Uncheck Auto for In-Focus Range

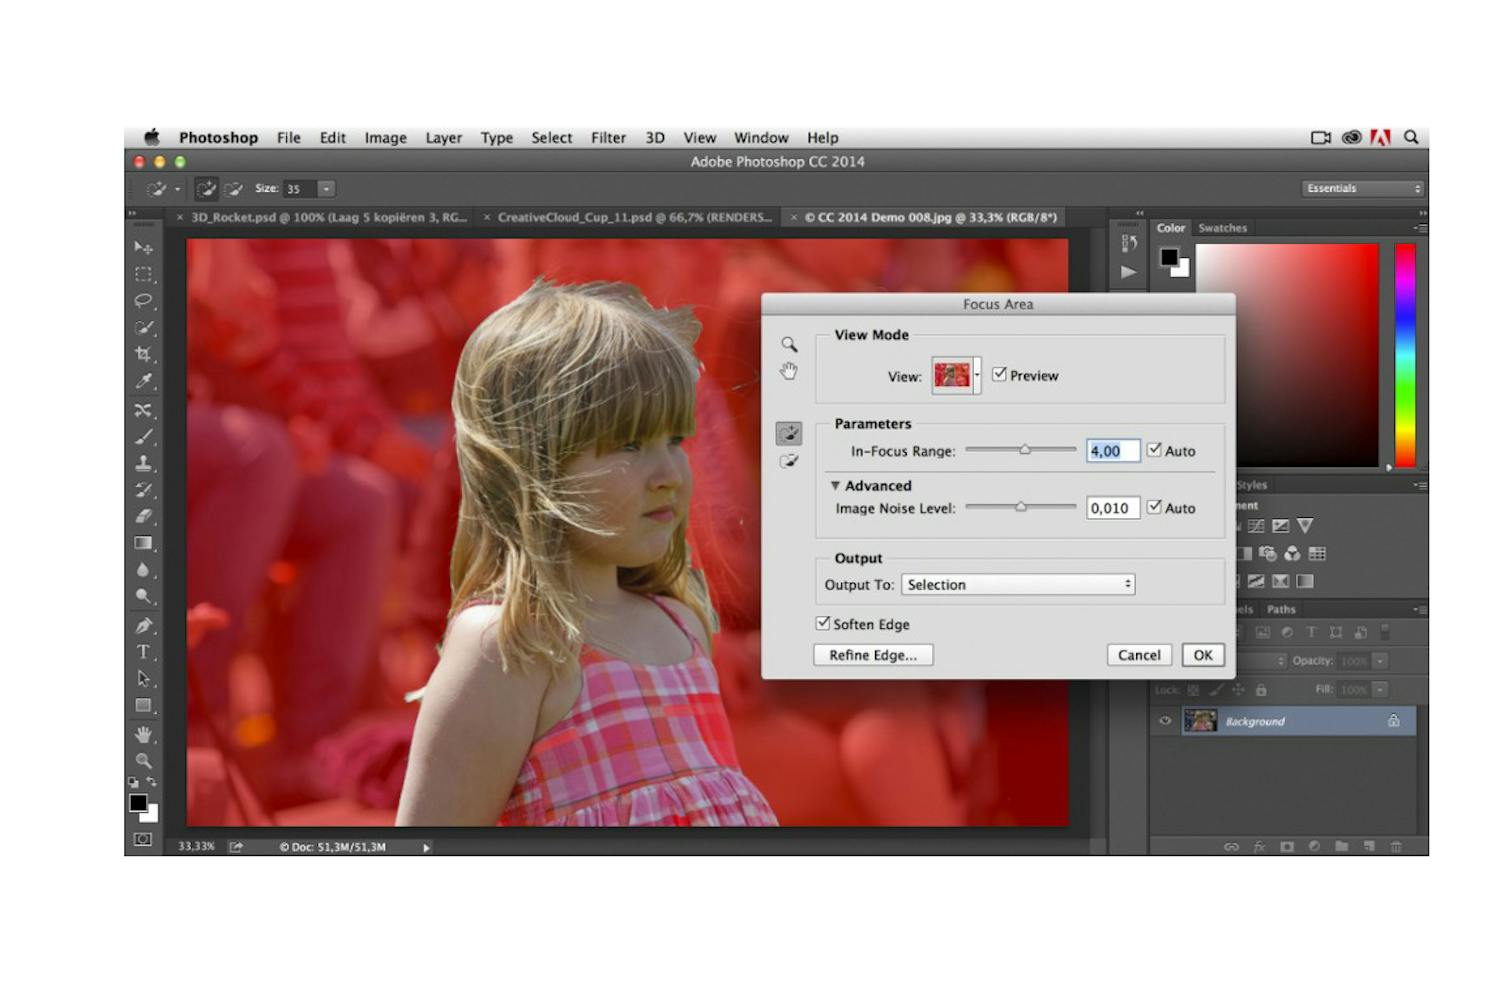pyautogui.click(x=1154, y=450)
